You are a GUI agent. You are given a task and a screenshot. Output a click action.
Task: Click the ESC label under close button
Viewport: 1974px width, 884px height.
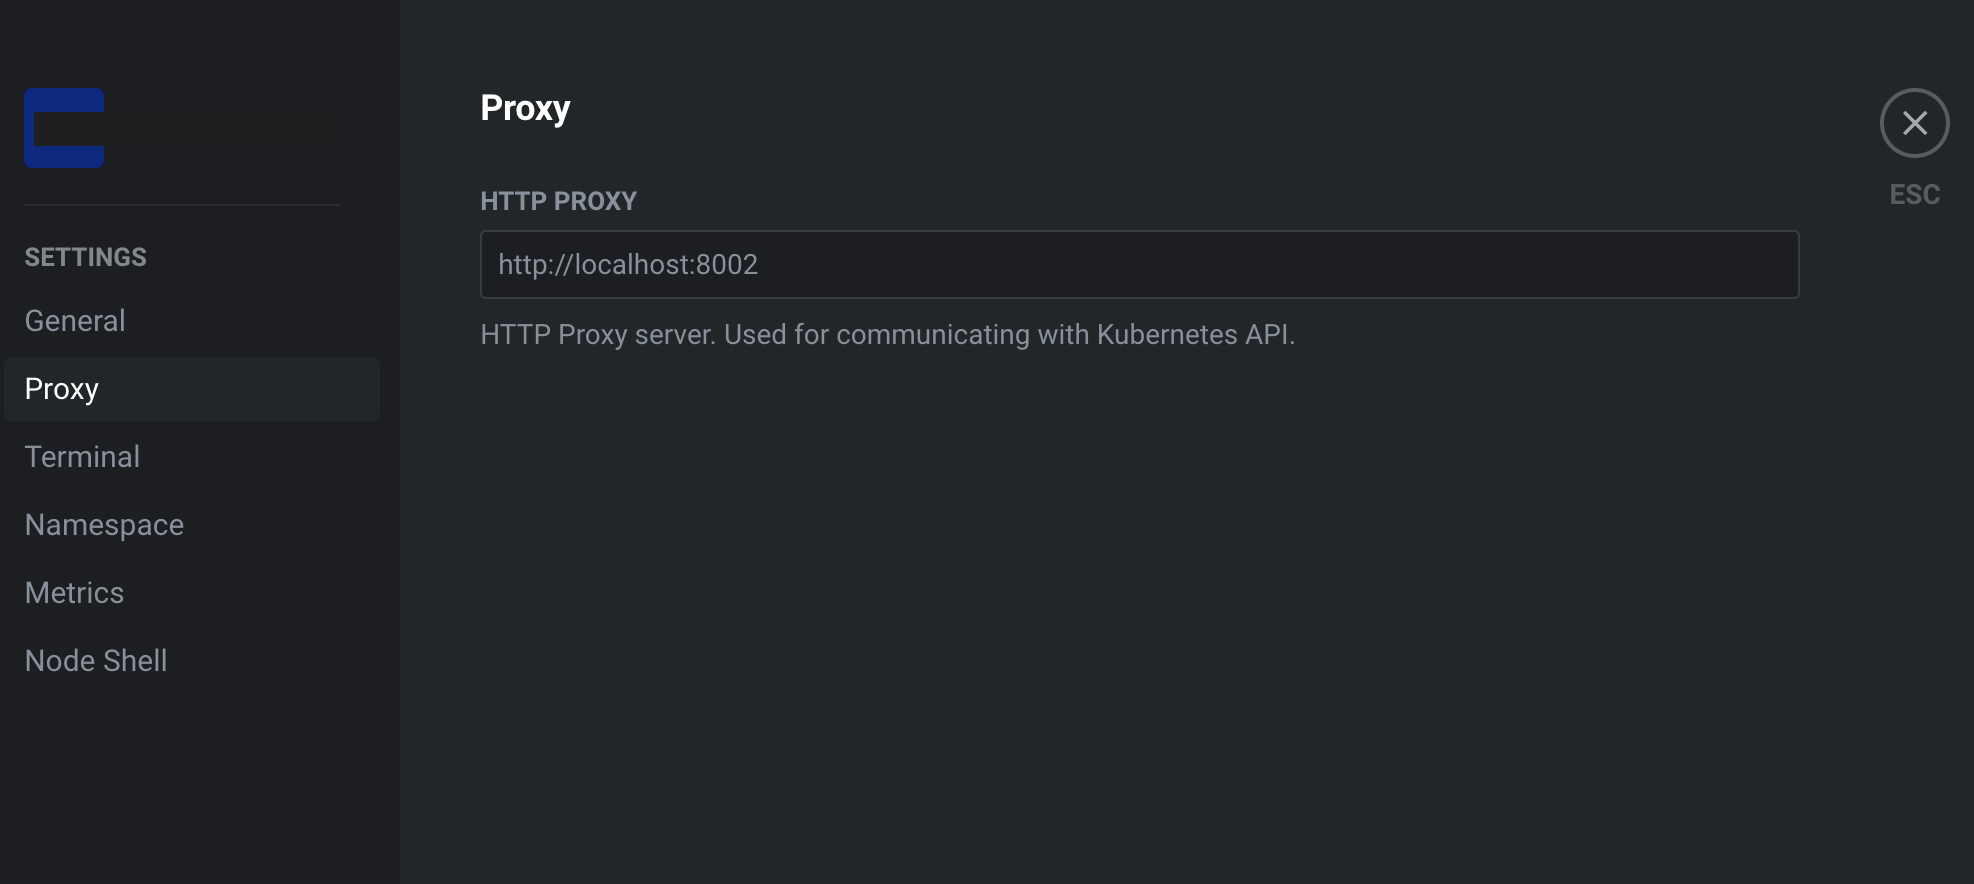tap(1914, 194)
